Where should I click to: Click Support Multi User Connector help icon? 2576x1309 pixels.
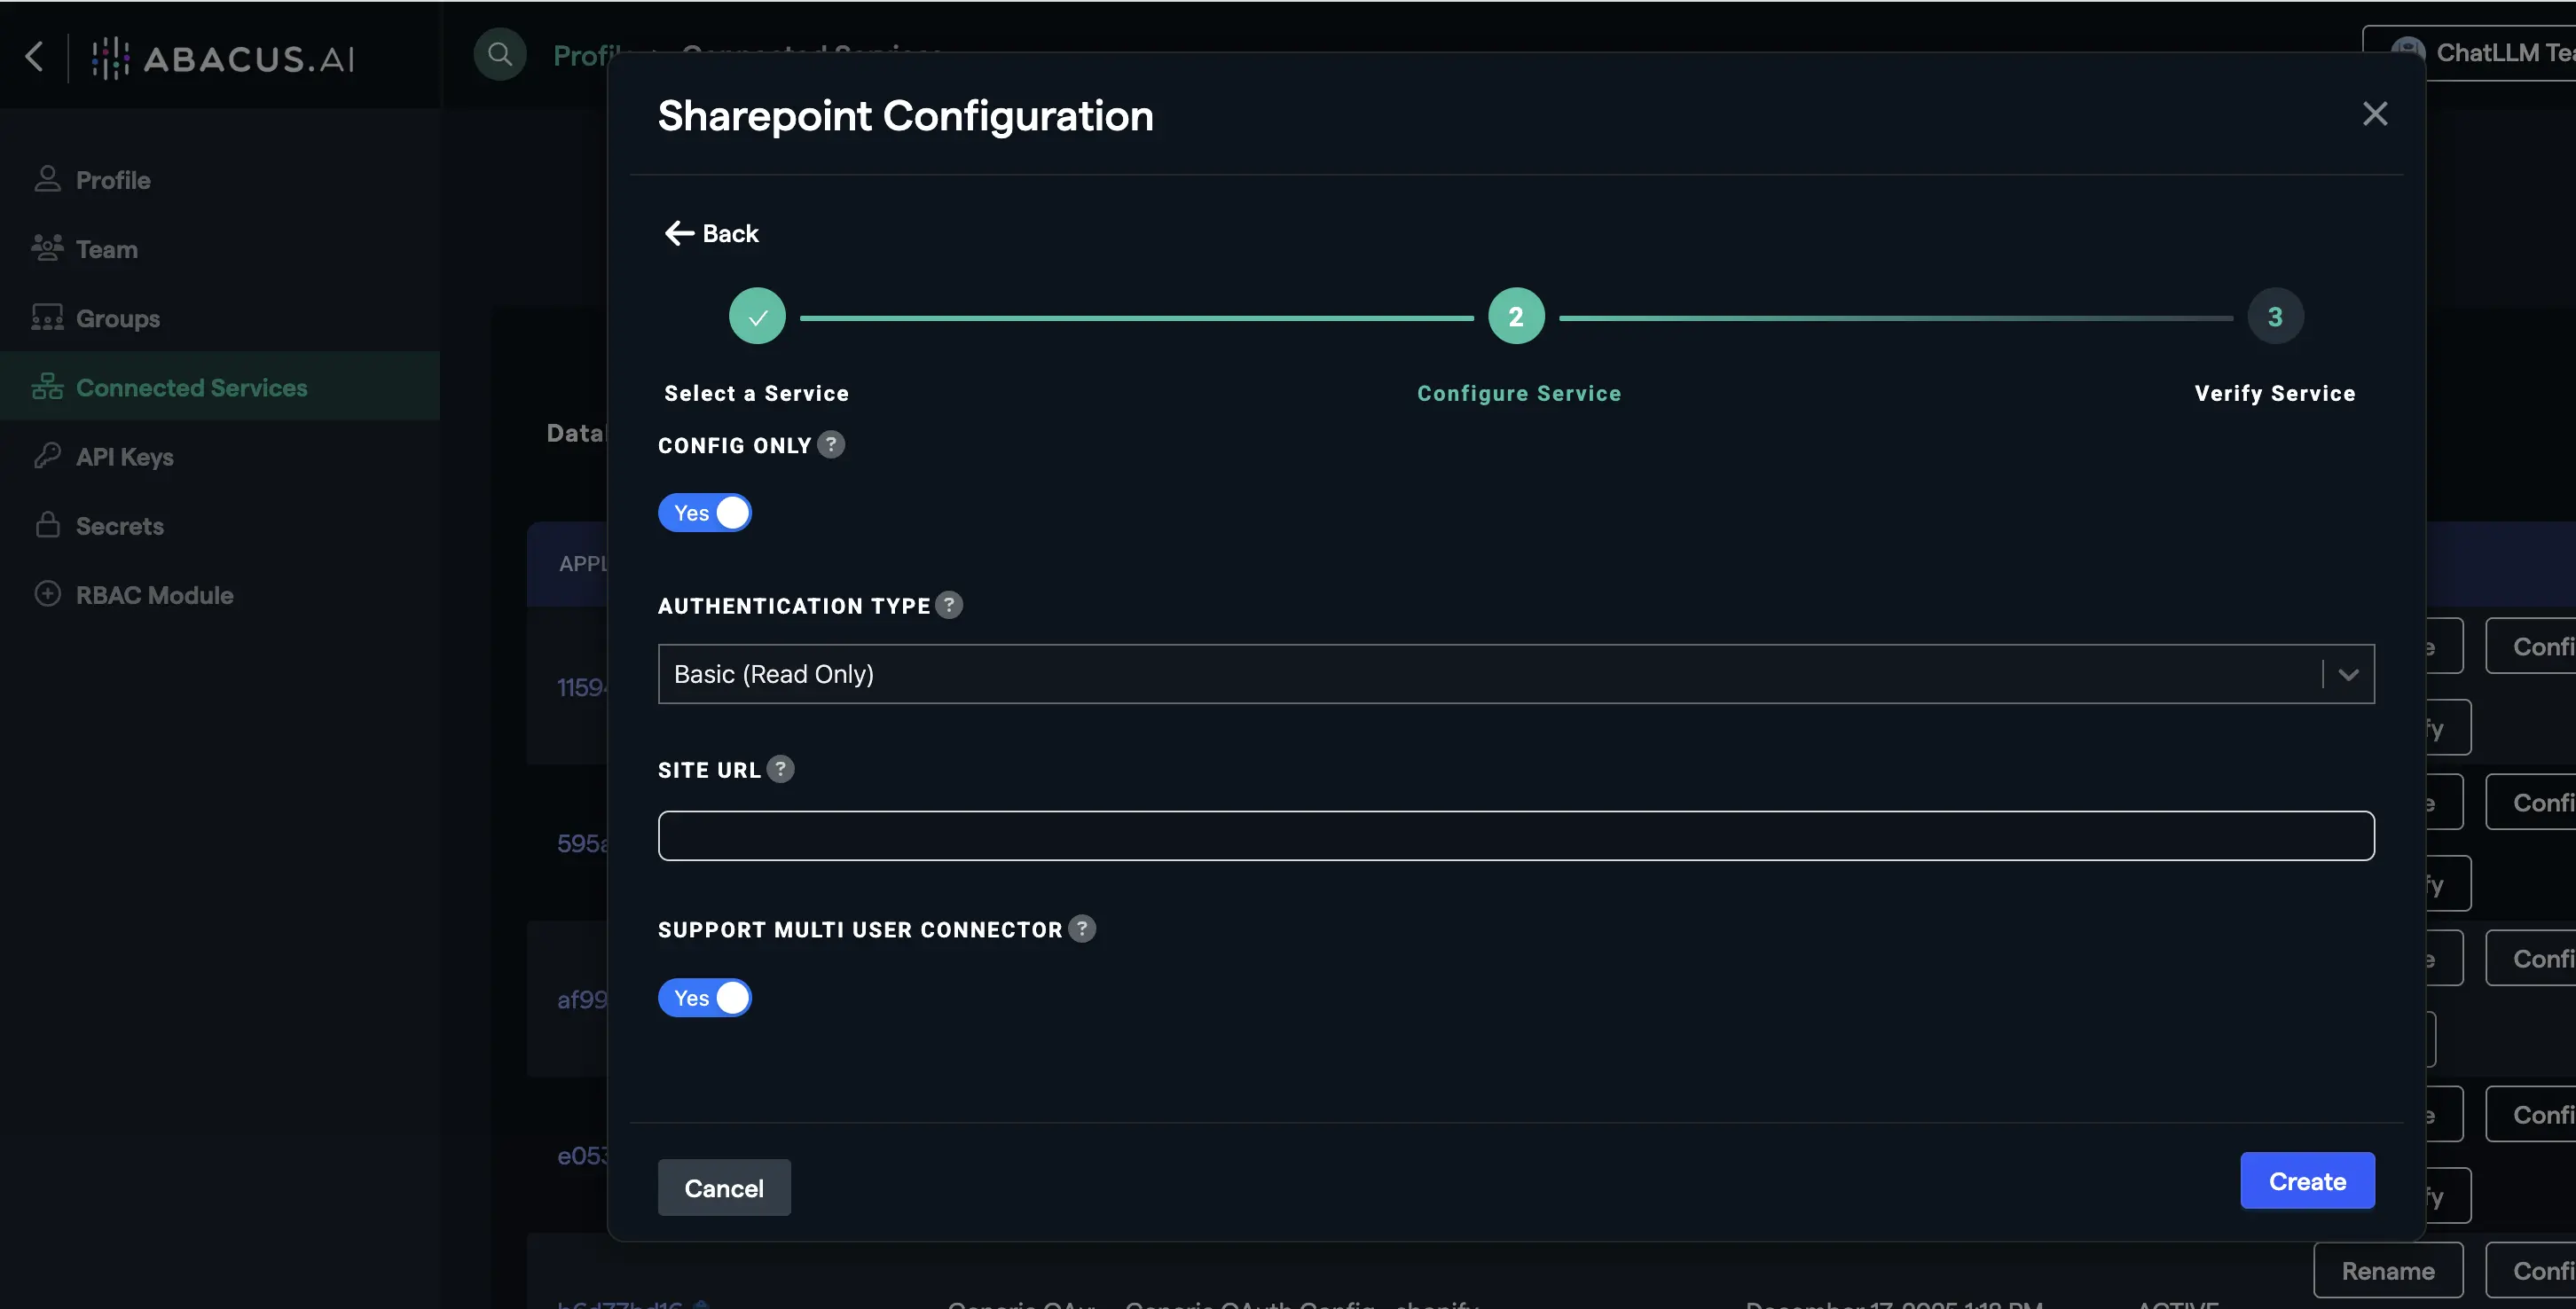pyautogui.click(x=1082, y=929)
